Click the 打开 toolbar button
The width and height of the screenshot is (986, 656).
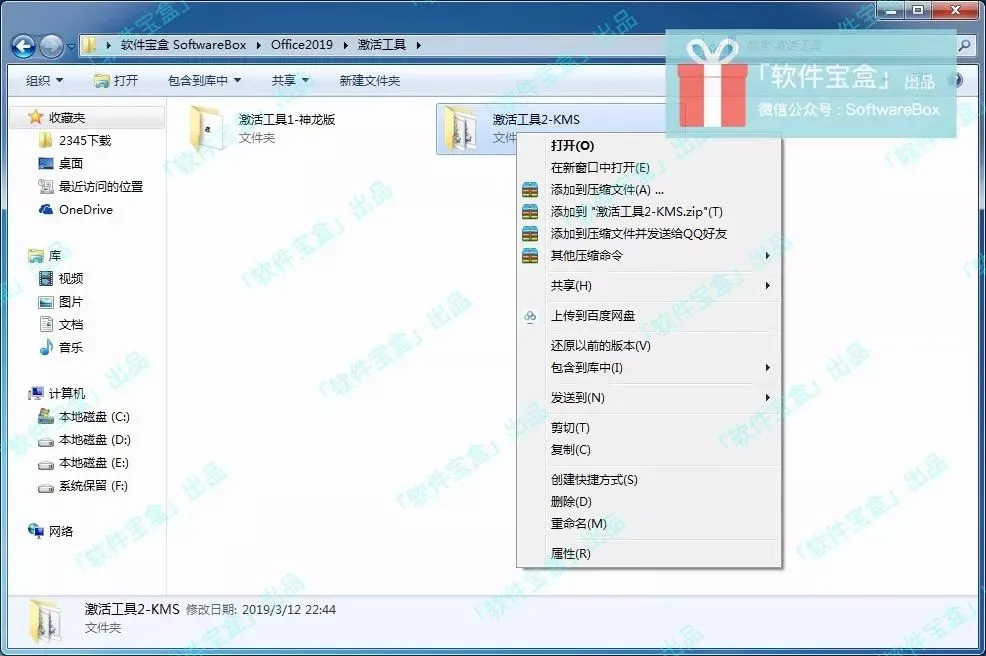coord(116,81)
